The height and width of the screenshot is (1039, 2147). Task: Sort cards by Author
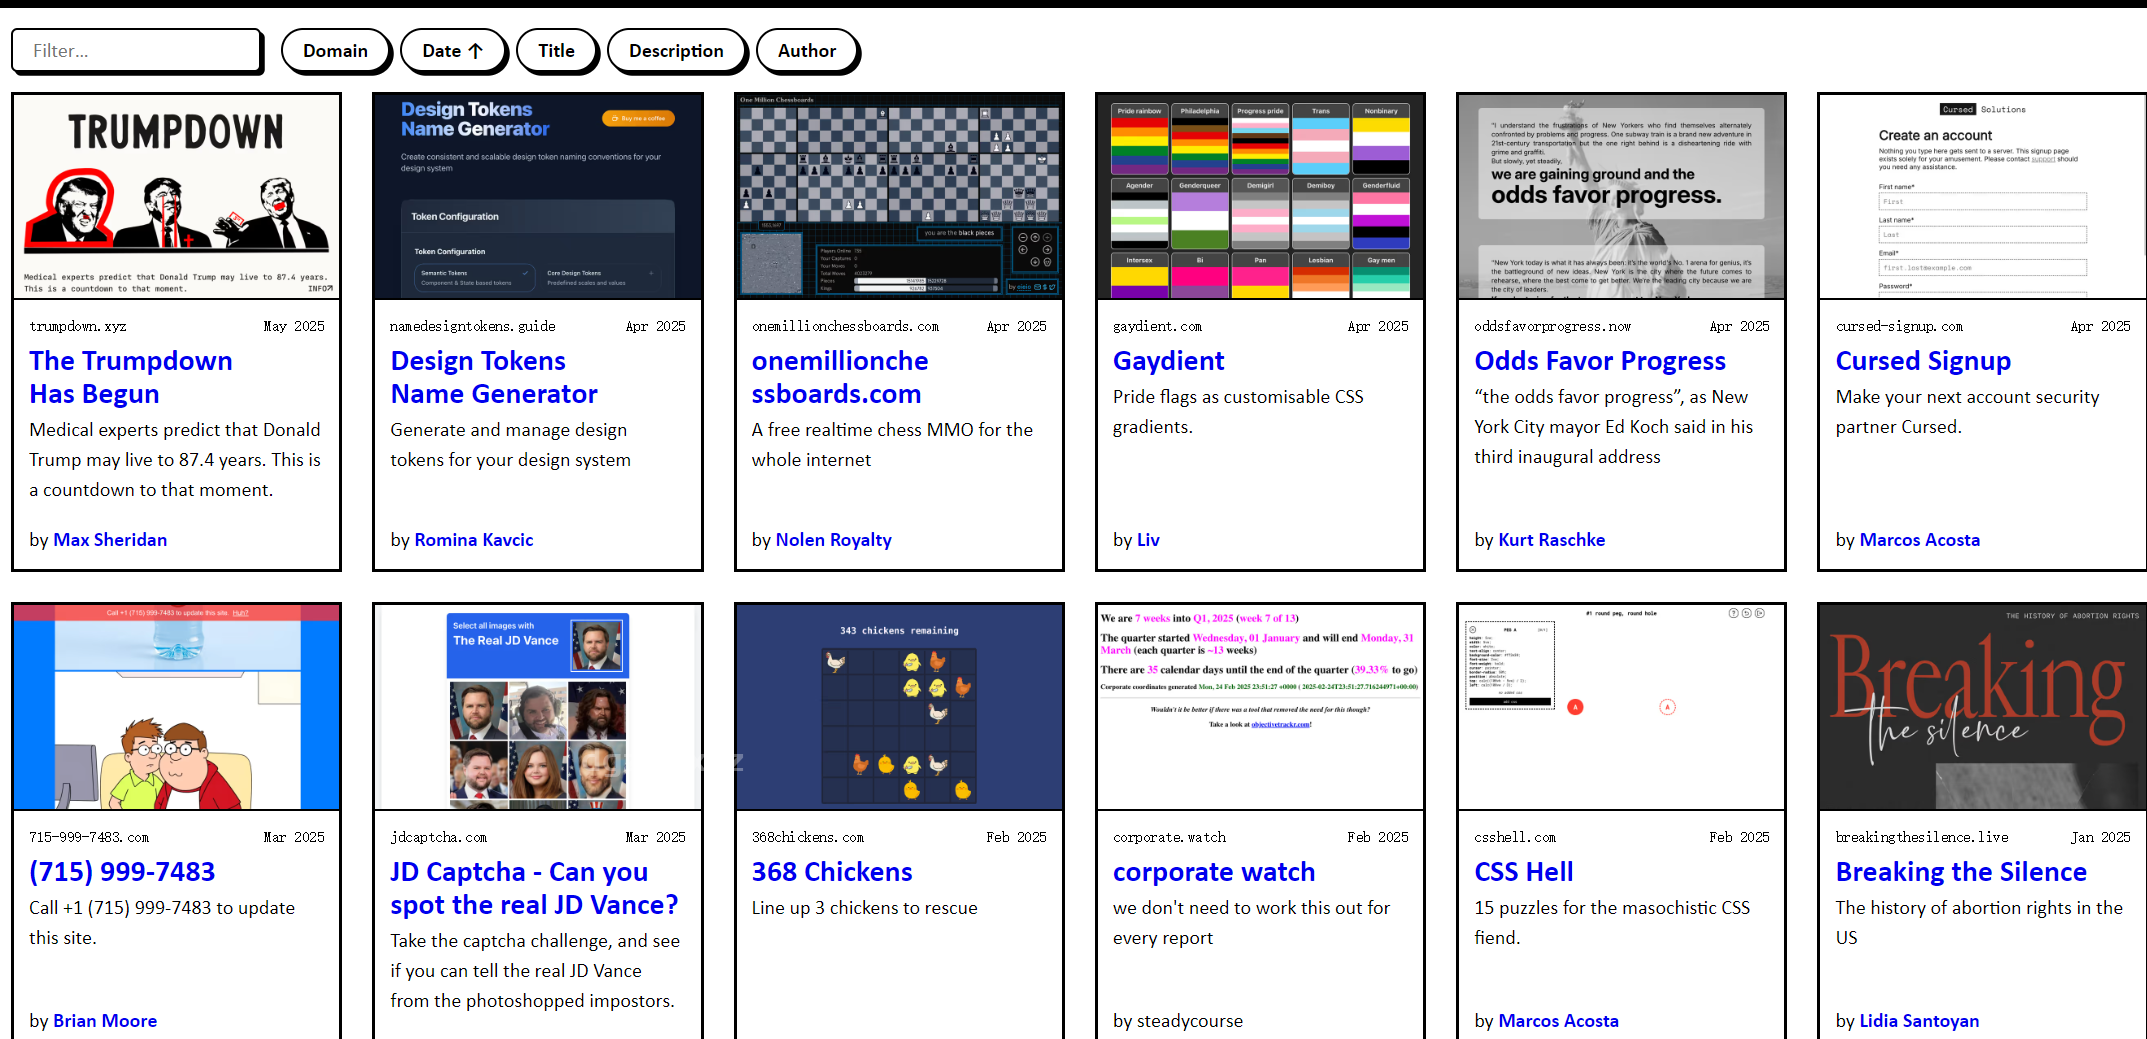point(808,51)
